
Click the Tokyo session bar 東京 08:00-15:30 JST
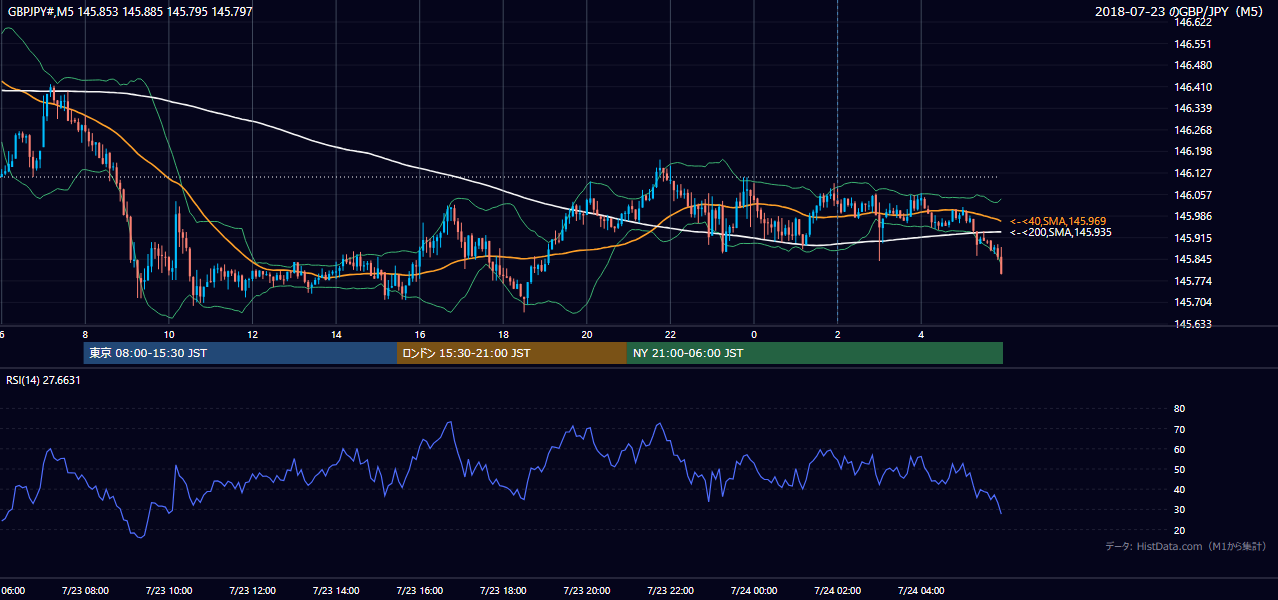240,353
